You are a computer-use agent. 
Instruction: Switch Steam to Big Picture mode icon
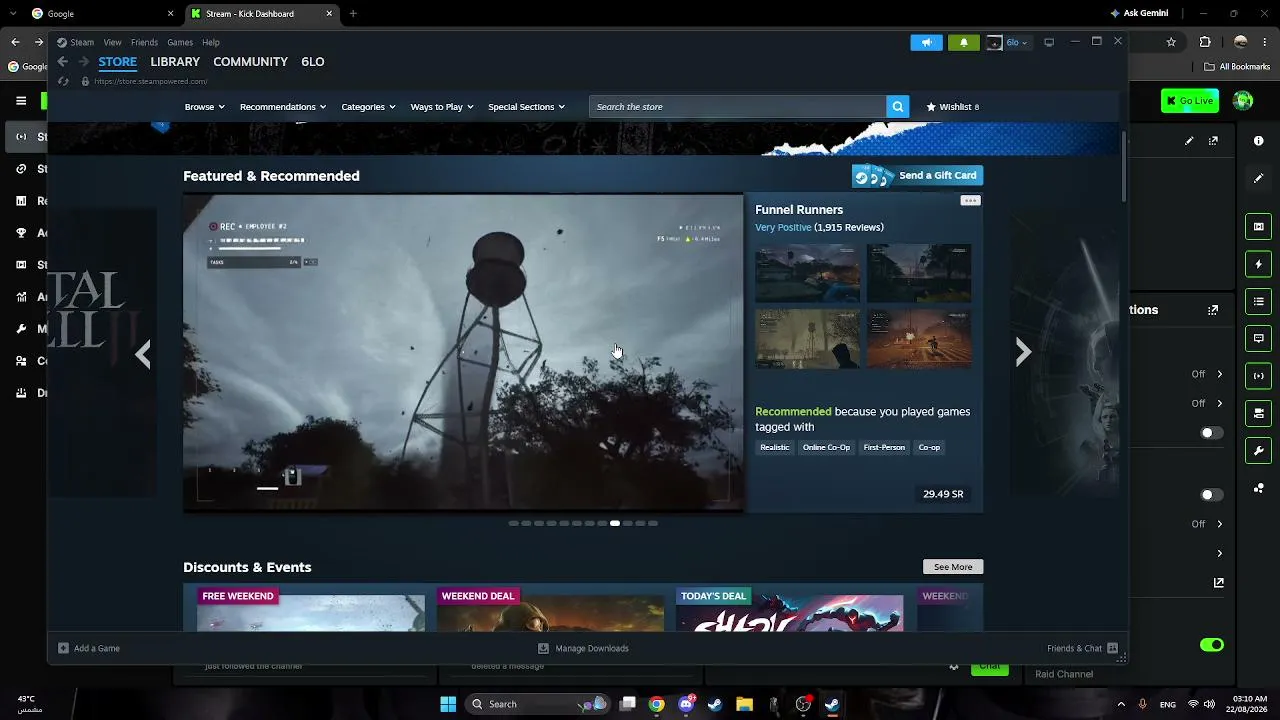1049,42
